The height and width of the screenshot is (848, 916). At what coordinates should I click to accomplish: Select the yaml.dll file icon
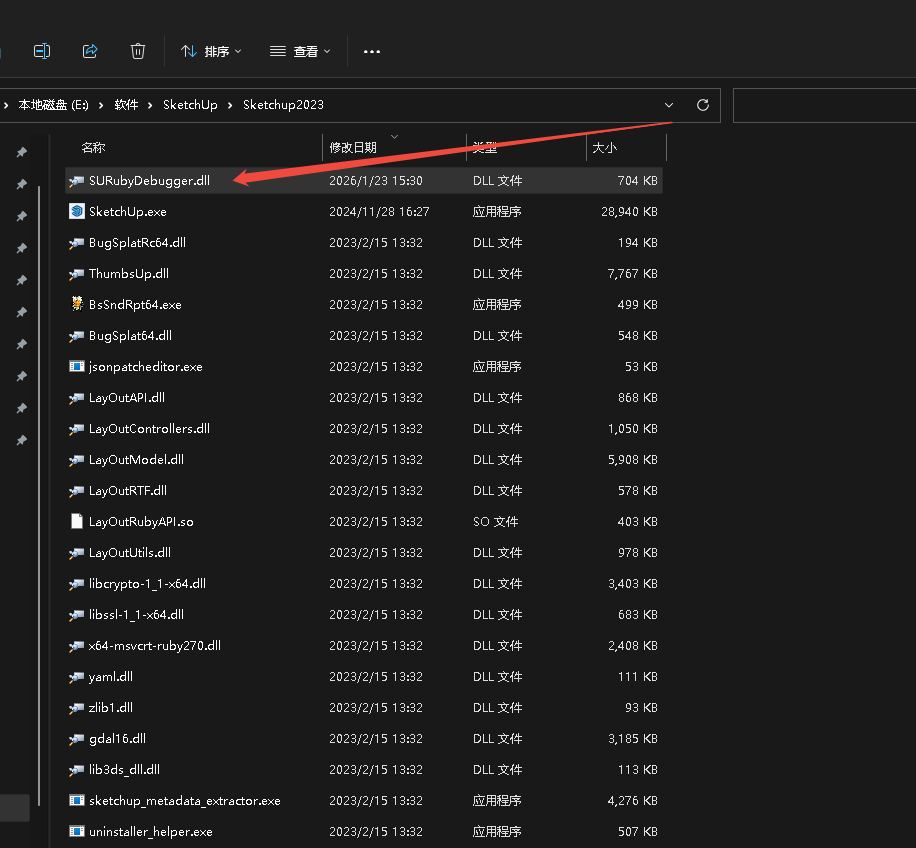coord(77,676)
